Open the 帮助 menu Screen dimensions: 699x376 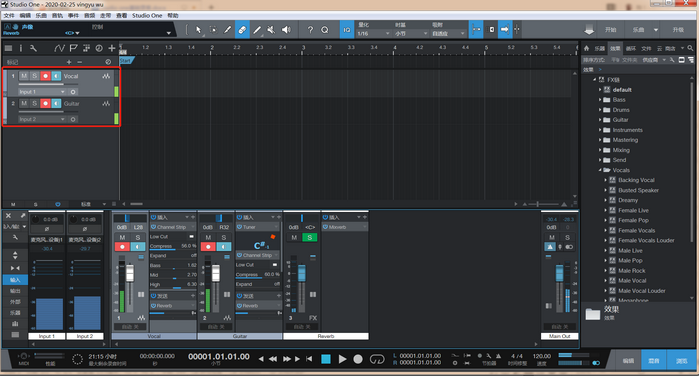(x=173, y=16)
